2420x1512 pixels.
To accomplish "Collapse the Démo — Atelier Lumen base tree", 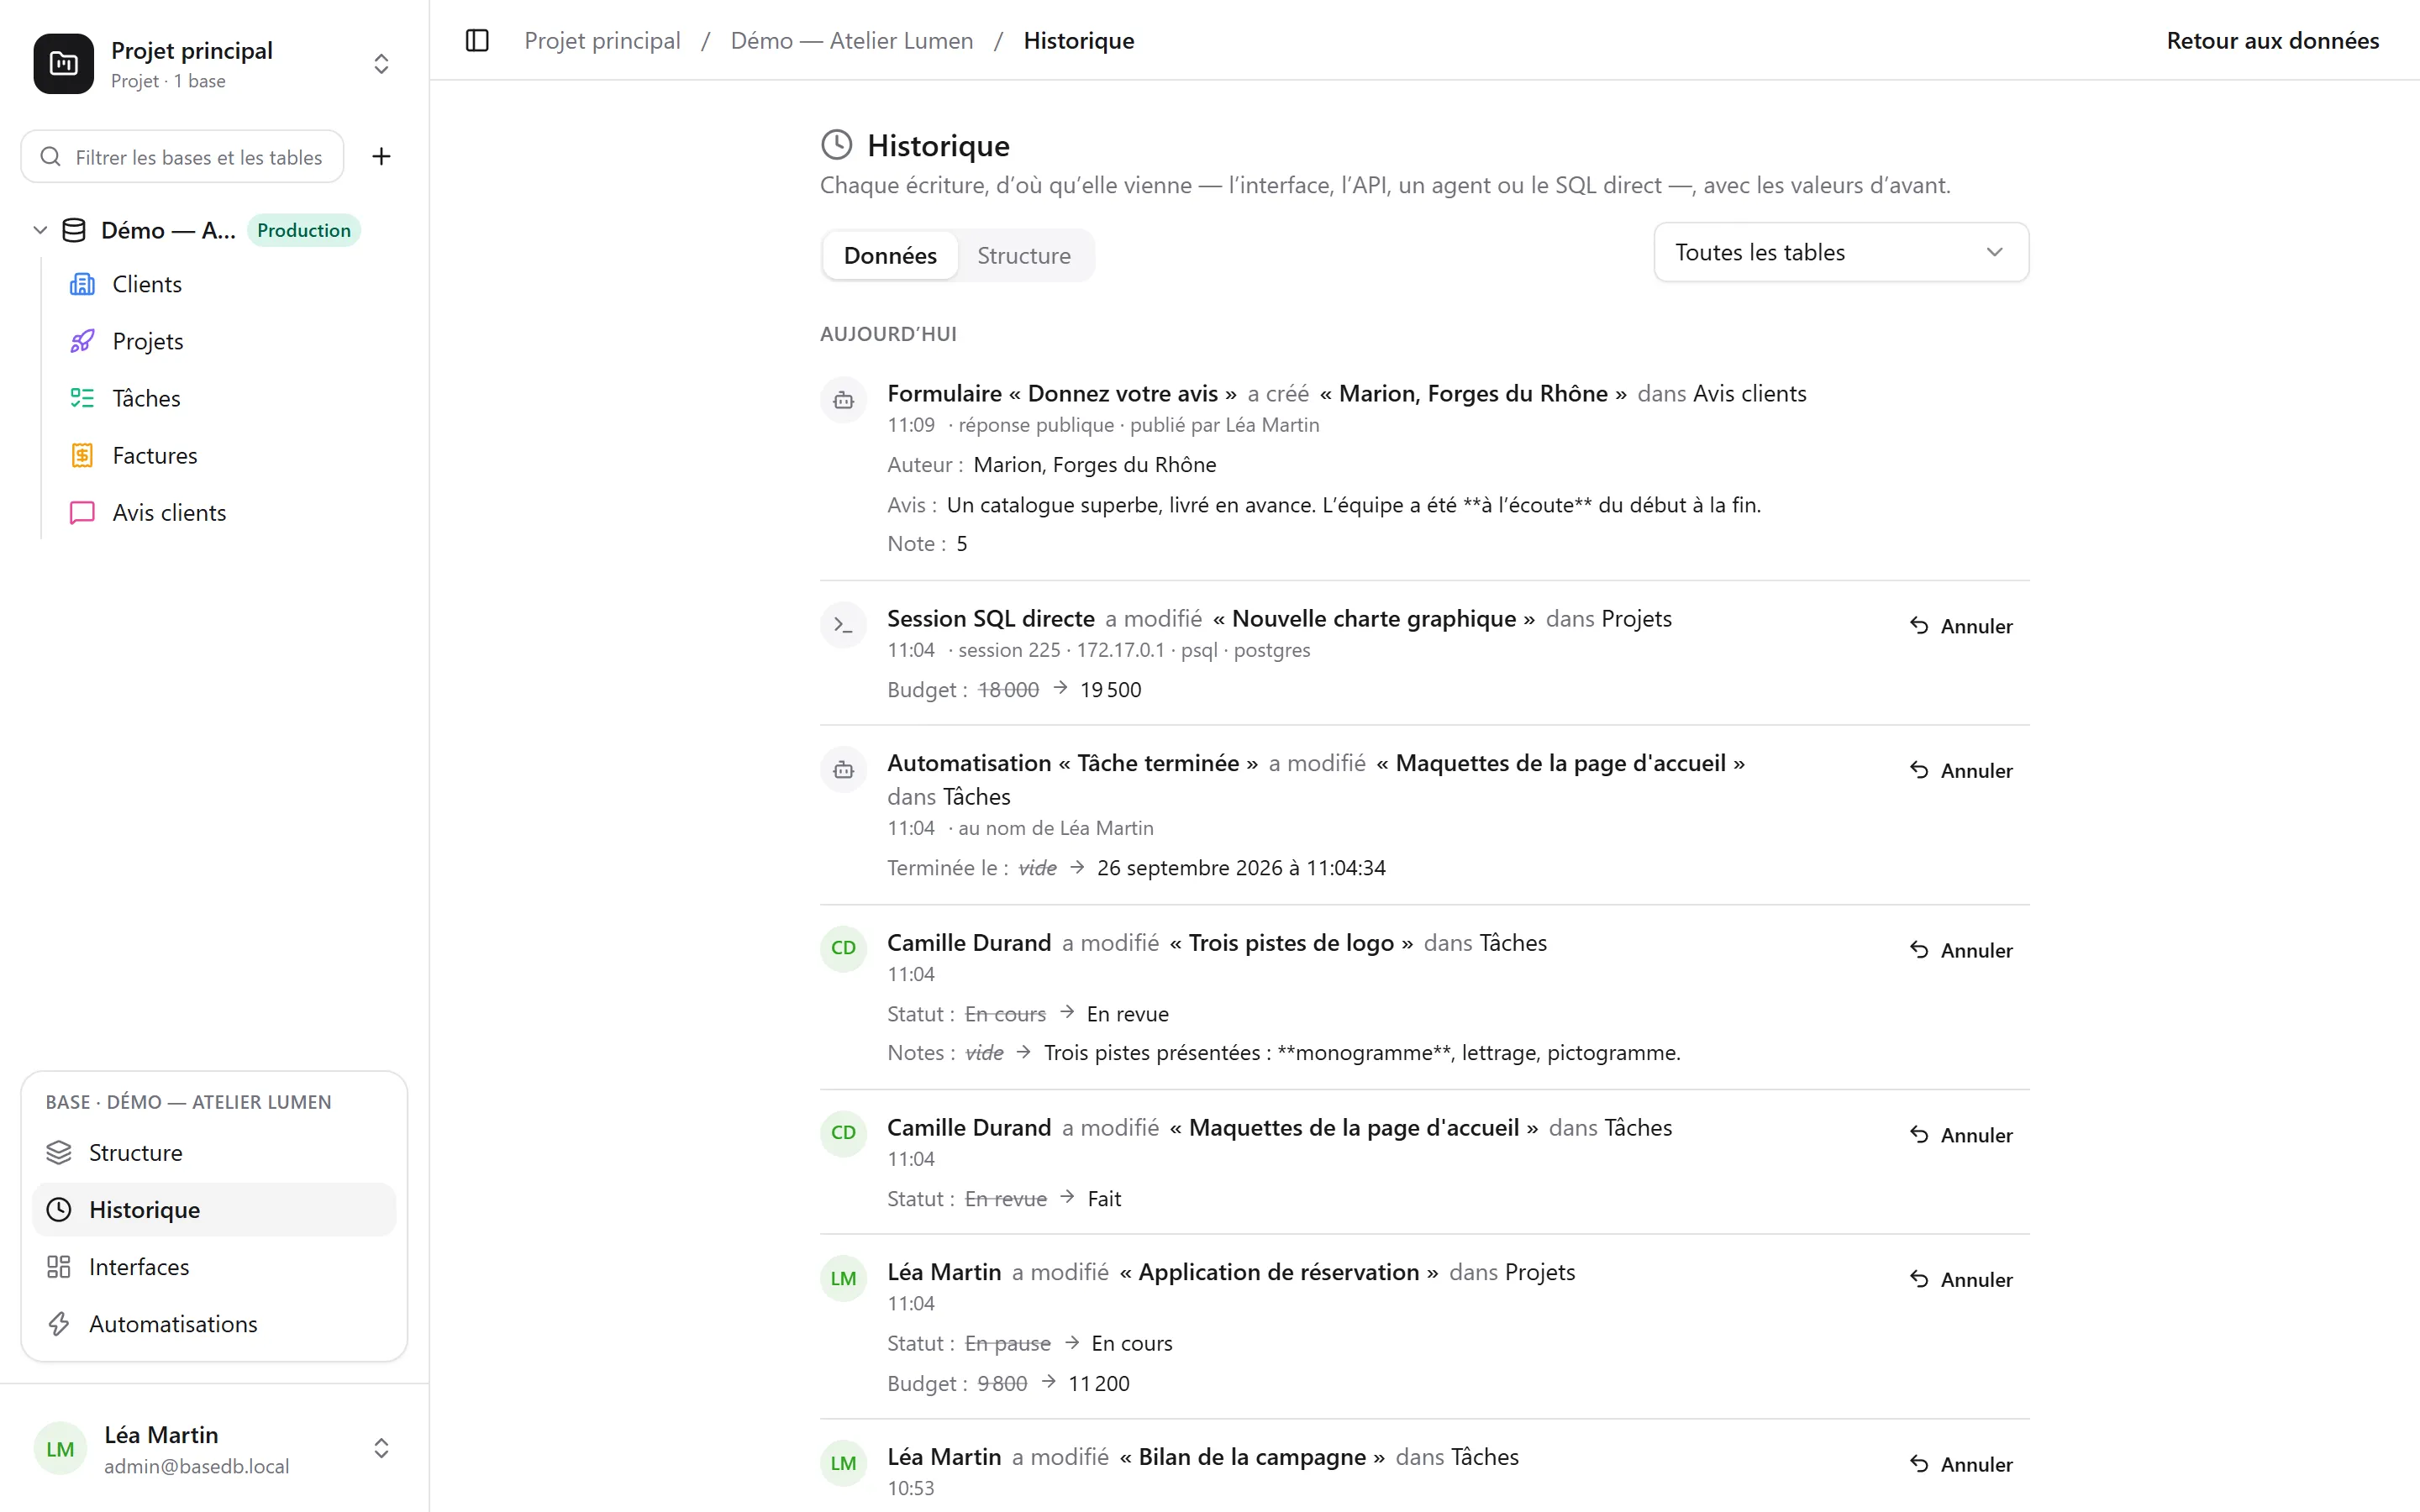I will pos(40,230).
